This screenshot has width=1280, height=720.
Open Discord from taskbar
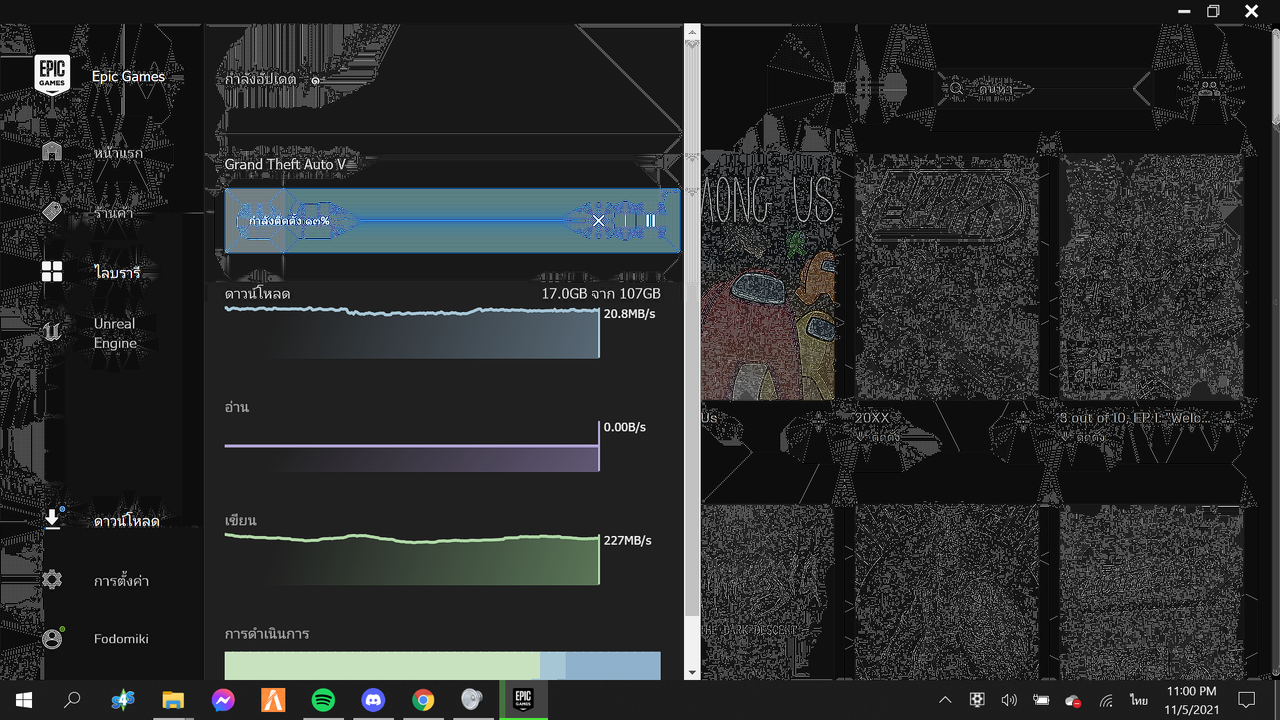373,700
